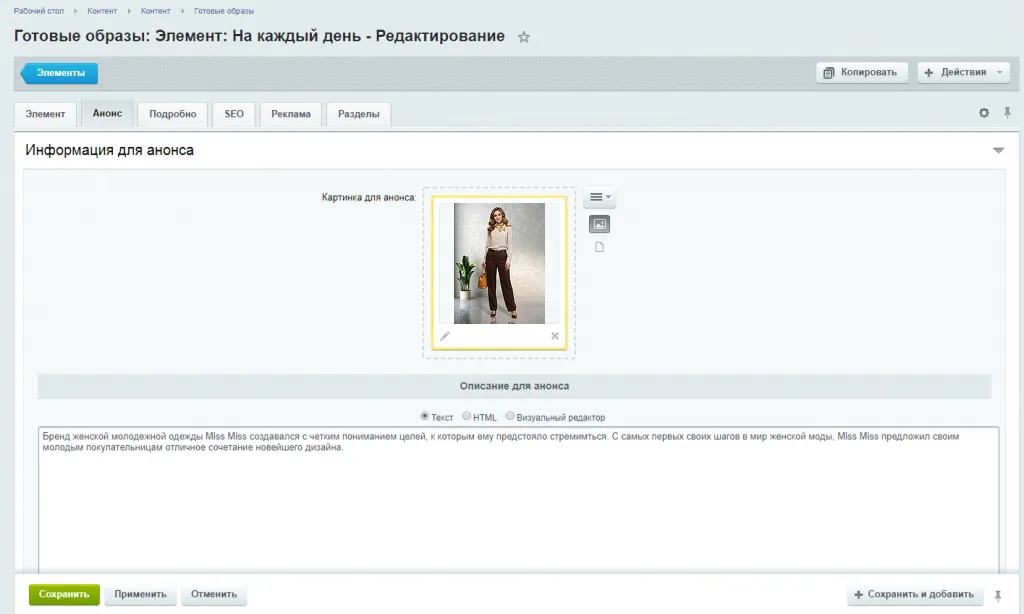Pin the tabs with the pushpin icon

click(1007, 113)
